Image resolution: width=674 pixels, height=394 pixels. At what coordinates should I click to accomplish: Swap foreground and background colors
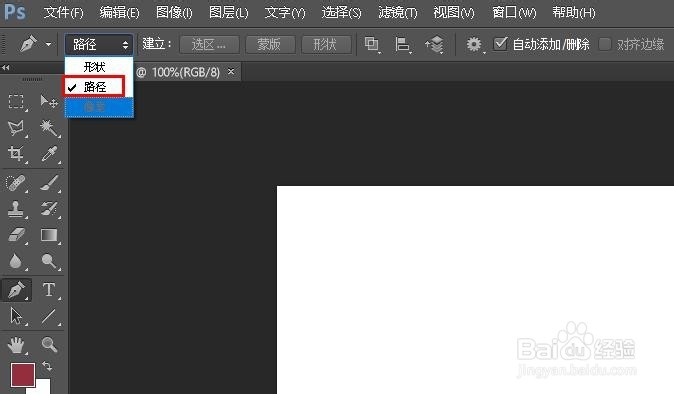click(47, 366)
